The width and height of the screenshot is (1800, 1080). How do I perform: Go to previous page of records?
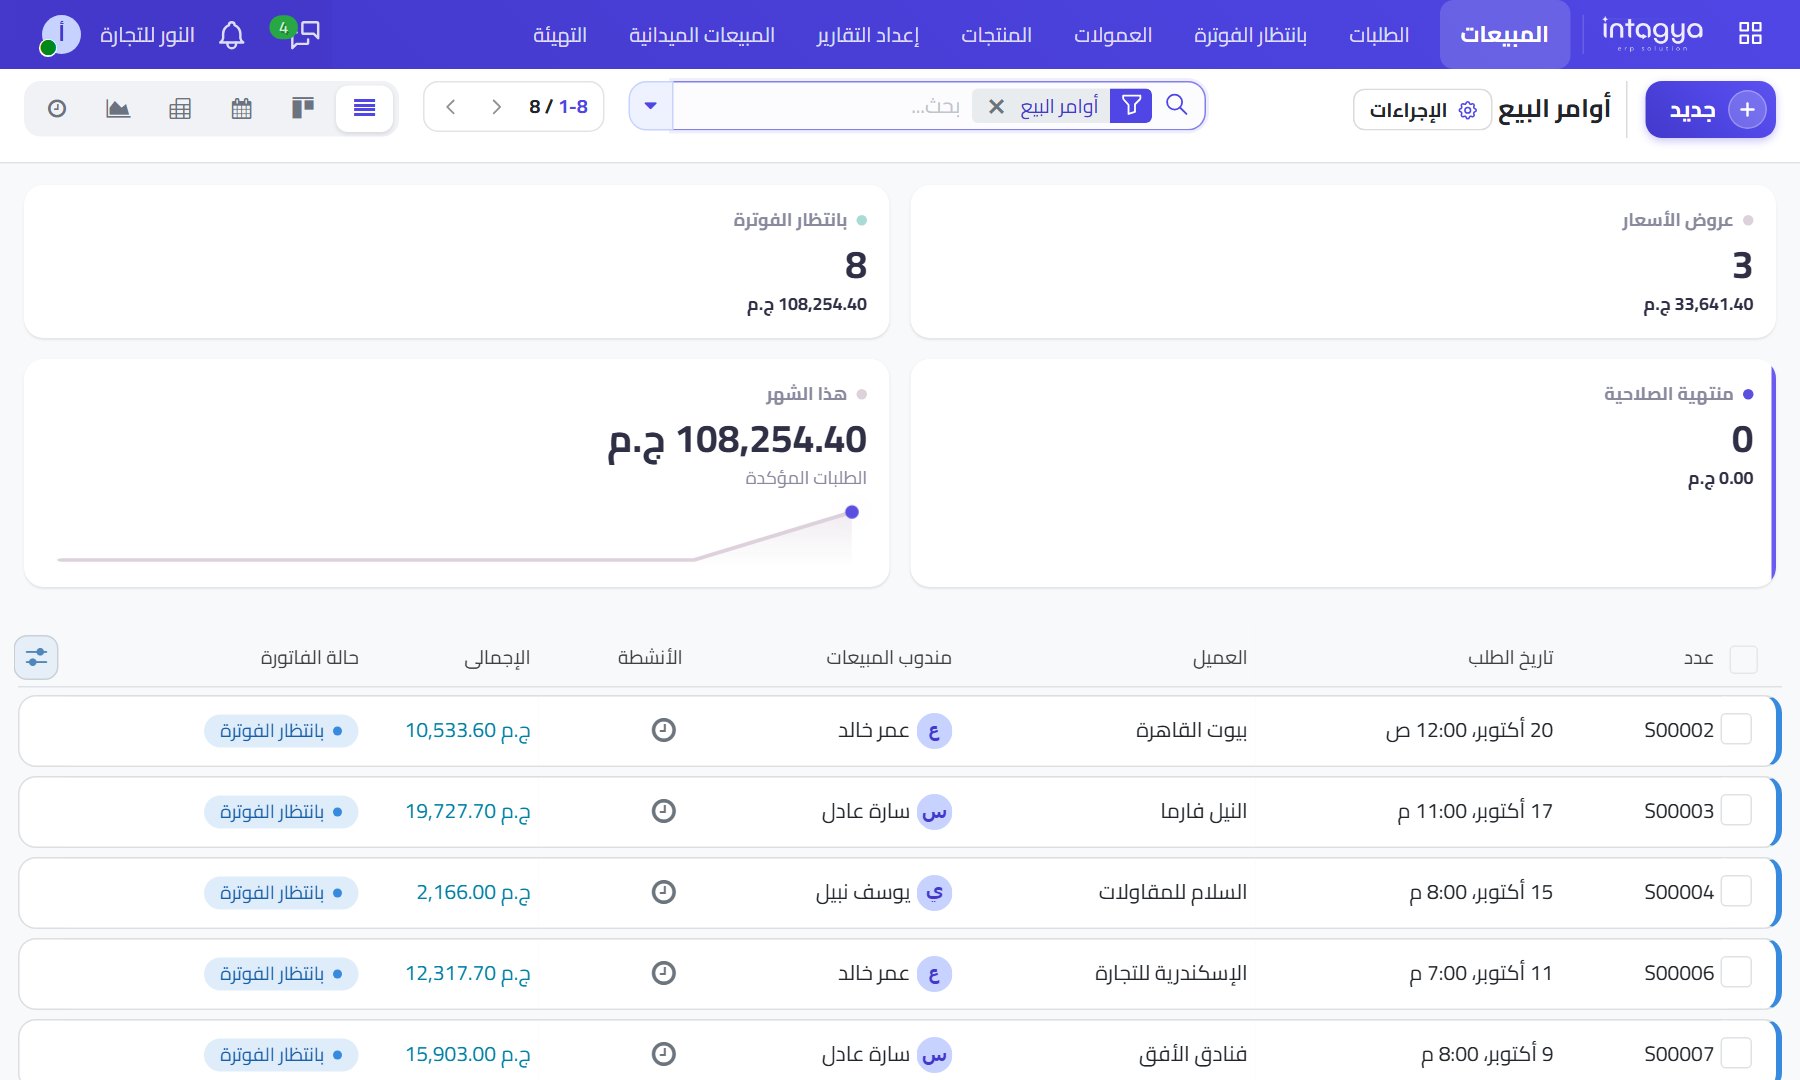click(451, 107)
